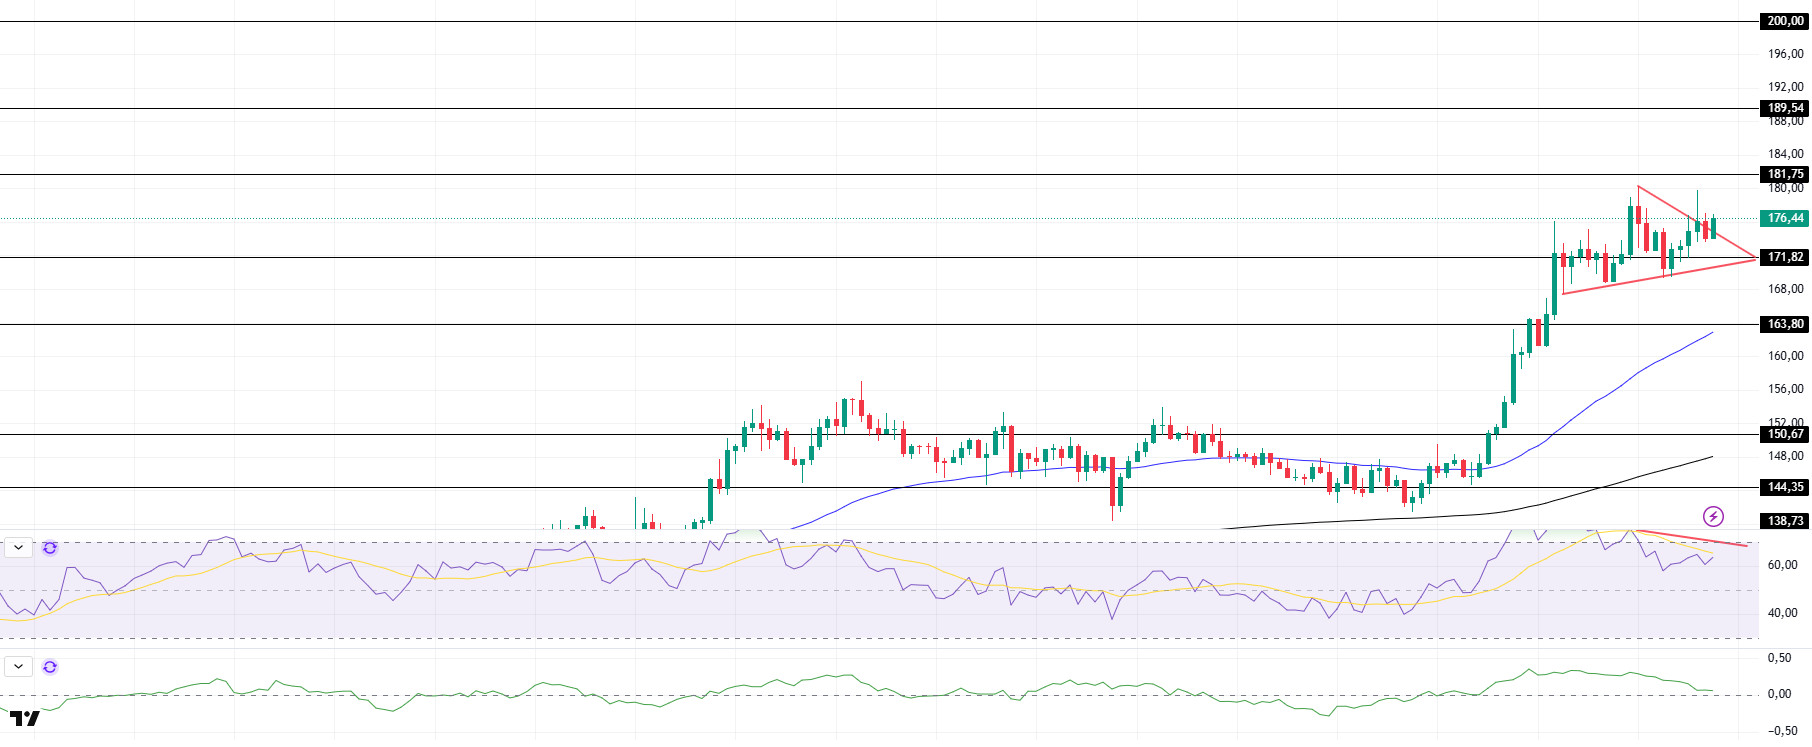The width and height of the screenshot is (1812, 747).
Task: Click the 184,00 price axis value
Action: (x=1785, y=154)
